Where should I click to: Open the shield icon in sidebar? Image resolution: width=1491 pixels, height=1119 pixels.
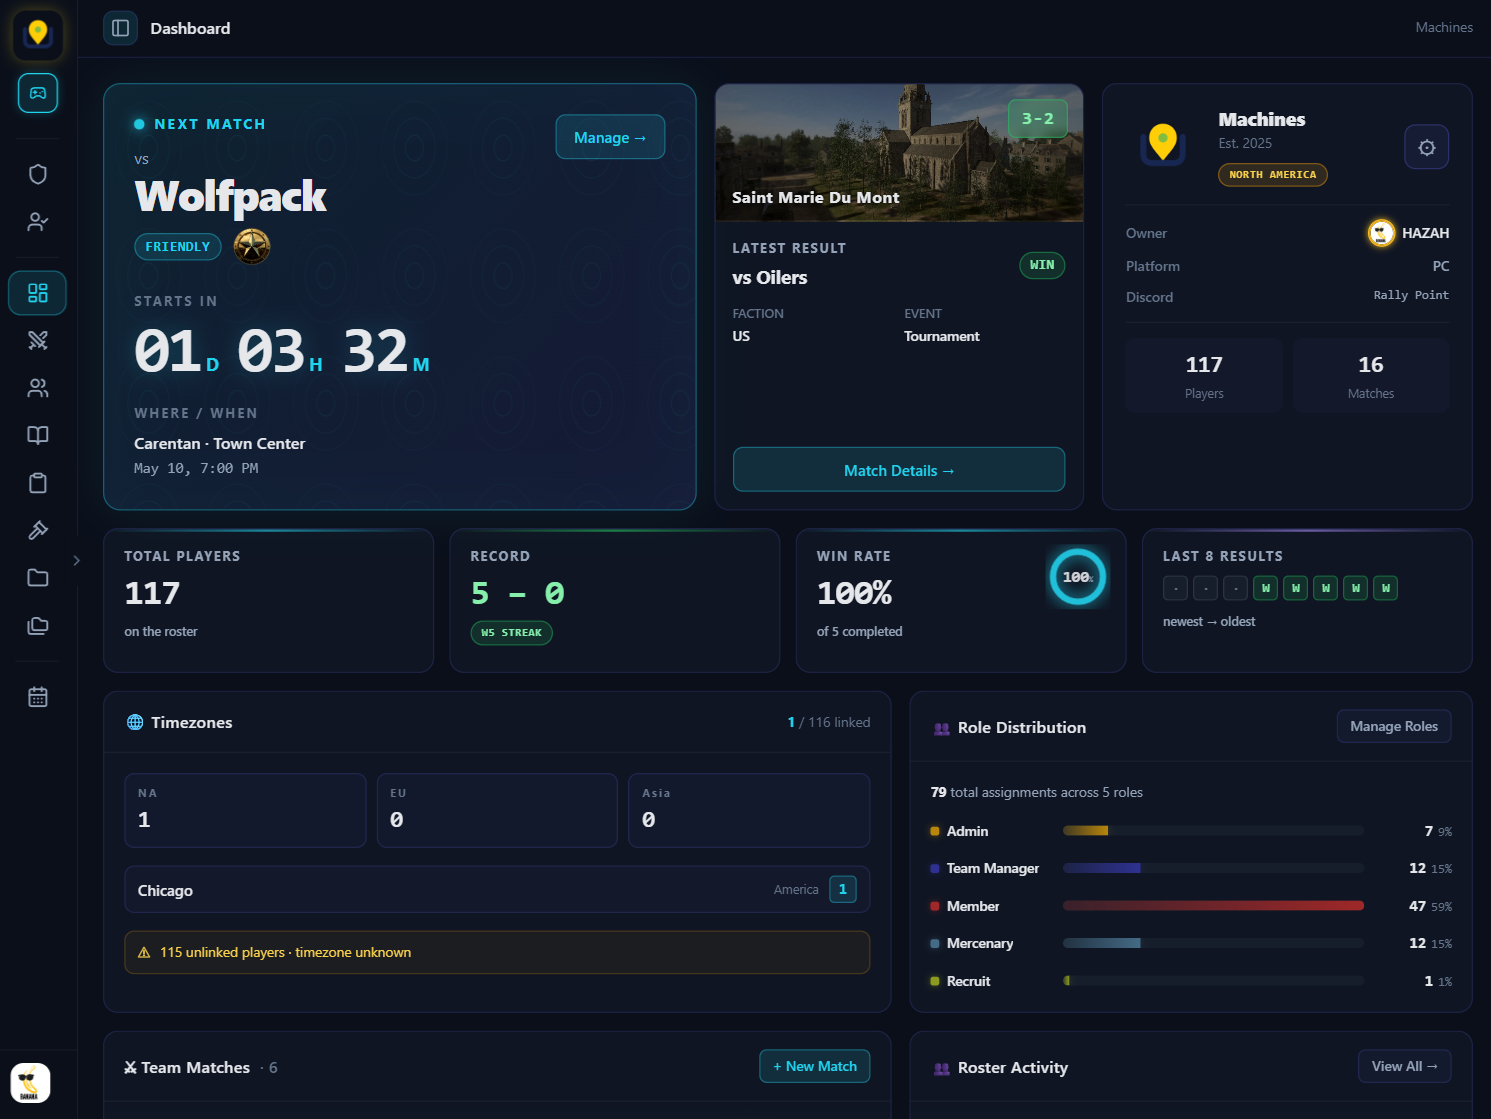click(38, 174)
